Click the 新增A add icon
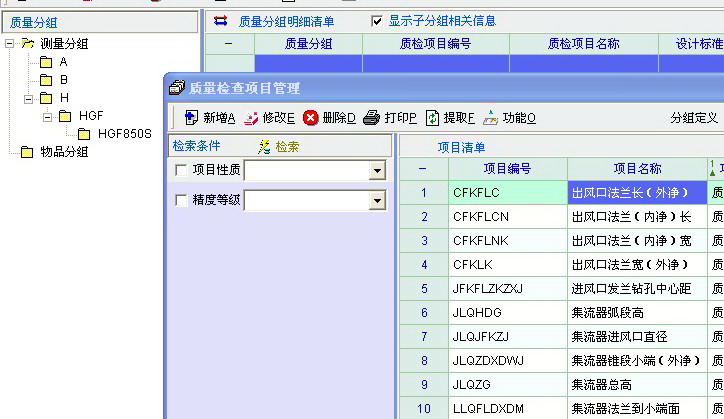The width and height of the screenshot is (724, 419). 192,118
